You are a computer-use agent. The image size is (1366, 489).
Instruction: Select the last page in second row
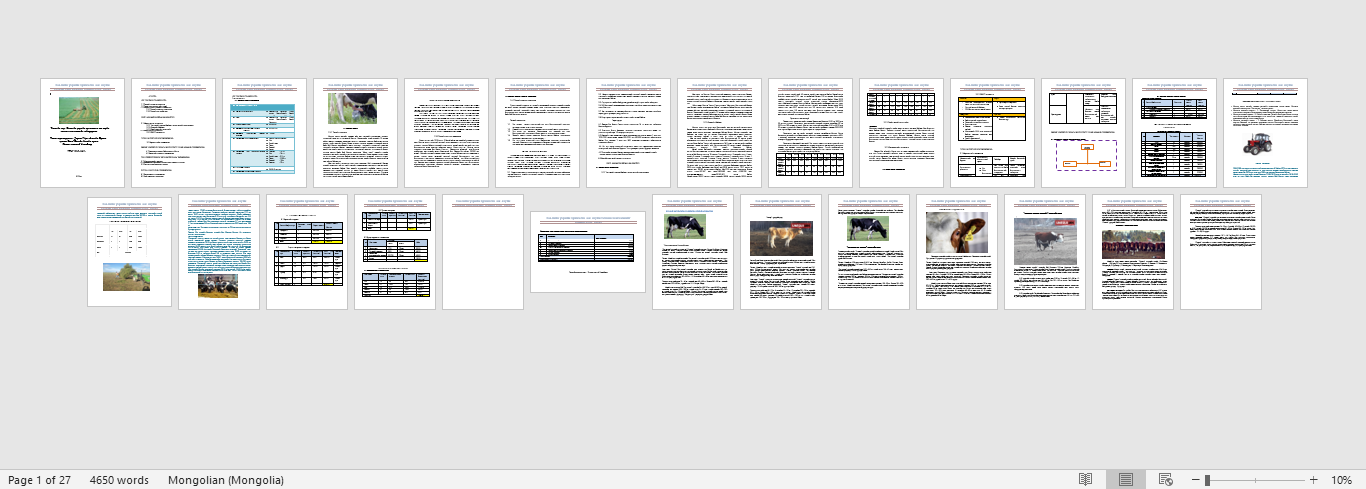[x=1220, y=252]
